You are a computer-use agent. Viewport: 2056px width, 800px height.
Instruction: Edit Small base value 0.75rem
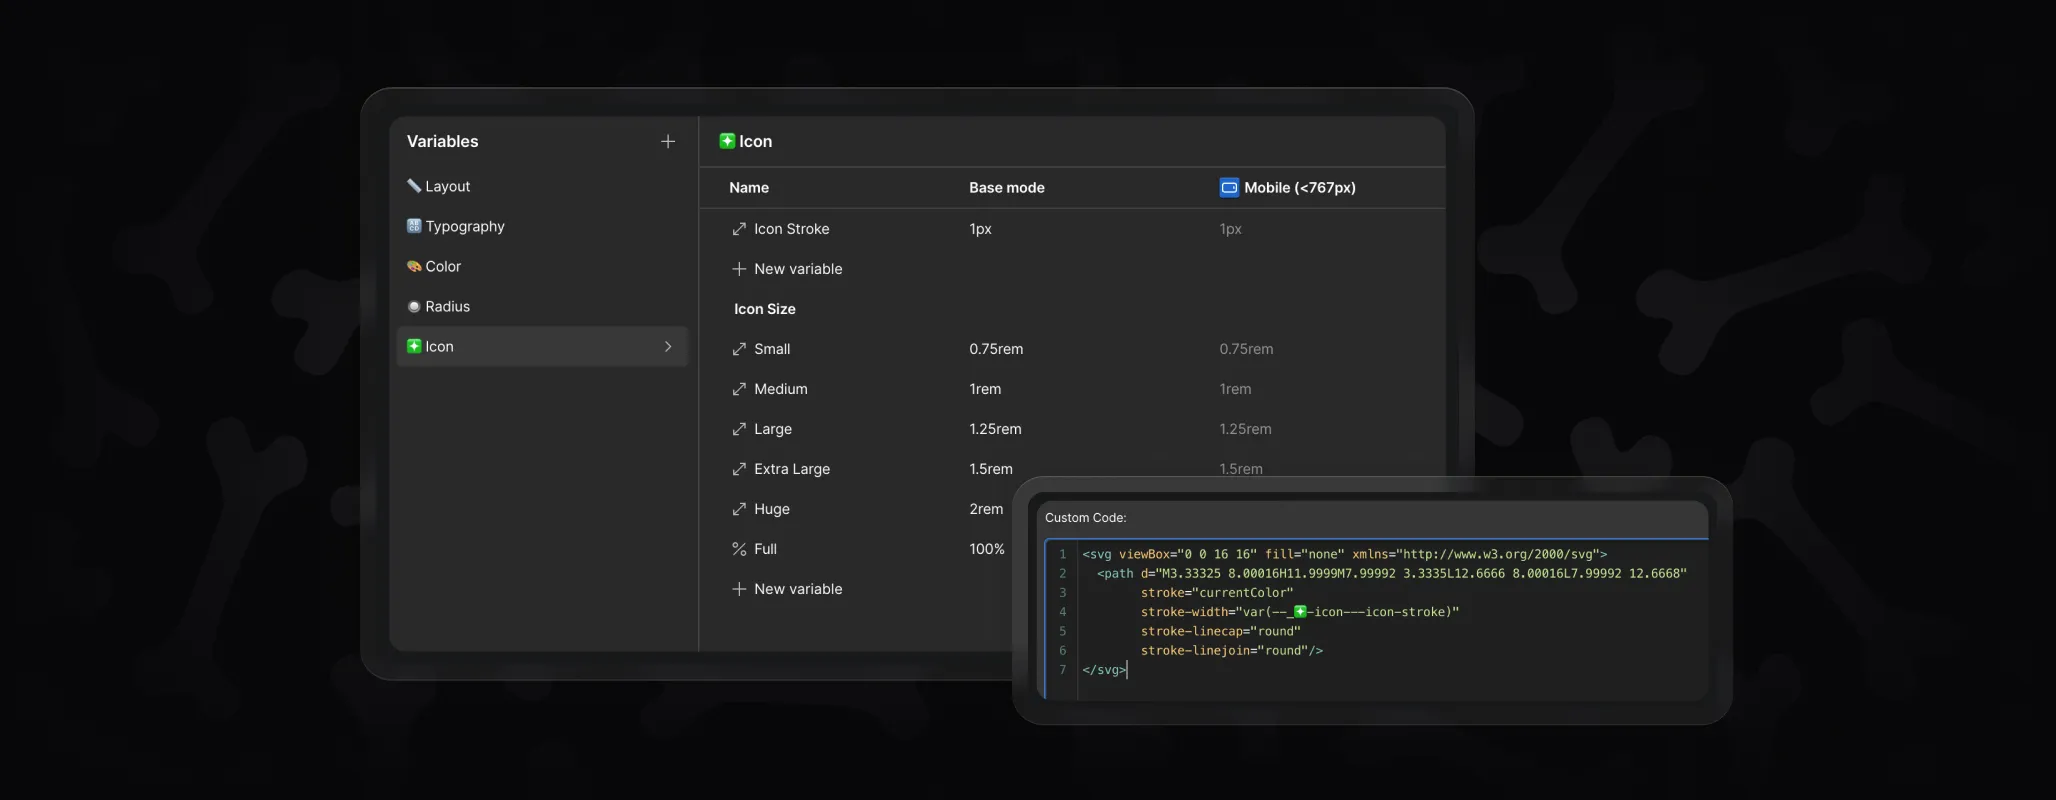pyautogui.click(x=996, y=349)
